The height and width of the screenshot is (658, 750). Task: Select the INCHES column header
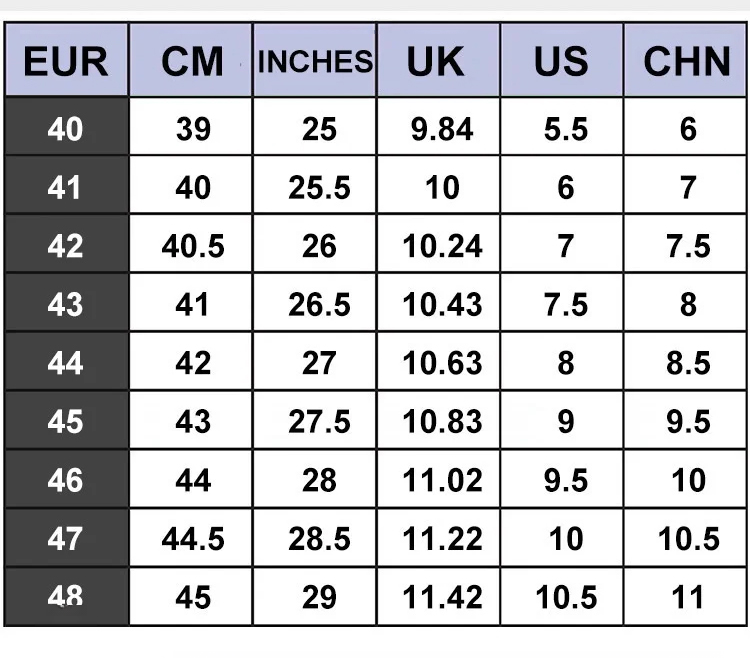click(315, 62)
